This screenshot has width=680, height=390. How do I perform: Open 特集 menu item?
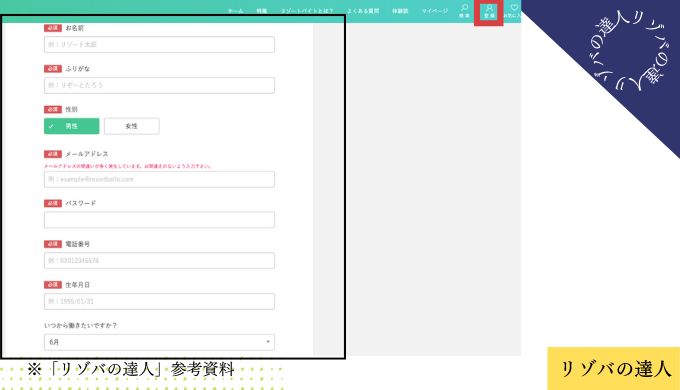click(x=262, y=11)
